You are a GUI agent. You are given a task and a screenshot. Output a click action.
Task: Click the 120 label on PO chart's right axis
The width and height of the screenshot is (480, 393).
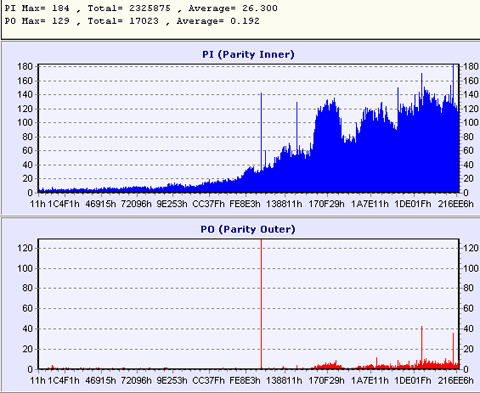pos(471,248)
